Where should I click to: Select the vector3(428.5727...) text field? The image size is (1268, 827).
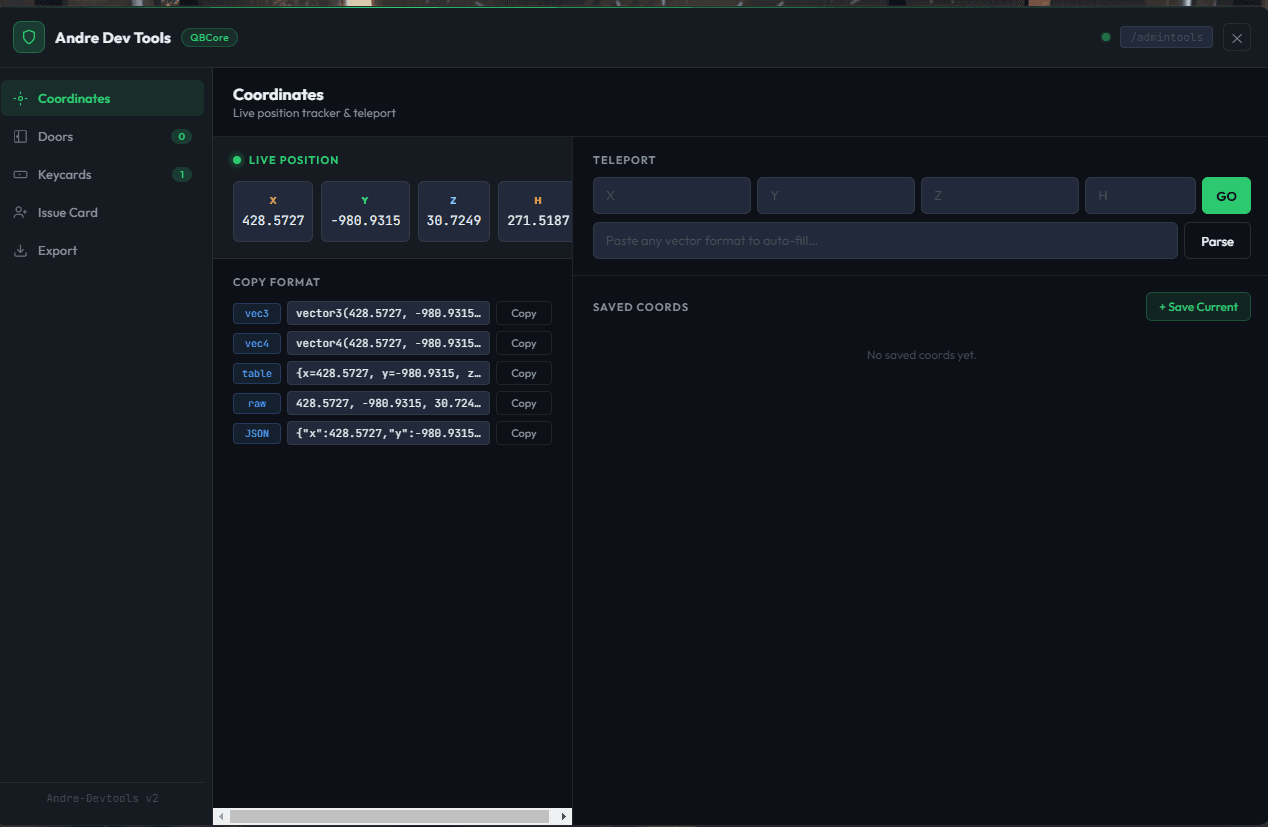388,313
